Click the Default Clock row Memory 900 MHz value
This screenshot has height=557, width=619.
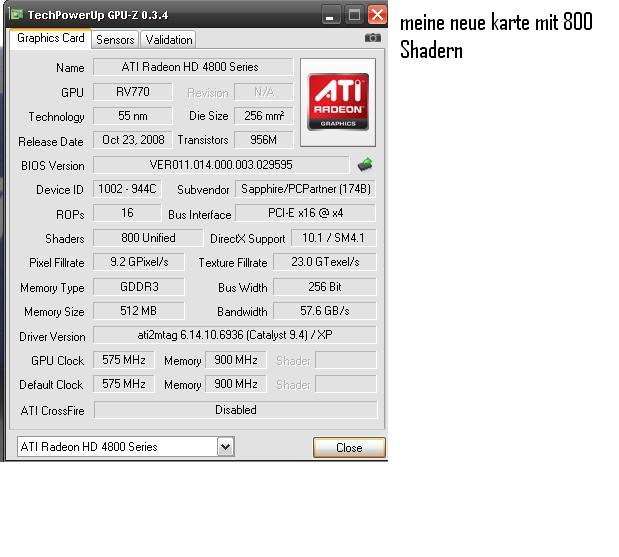236,384
